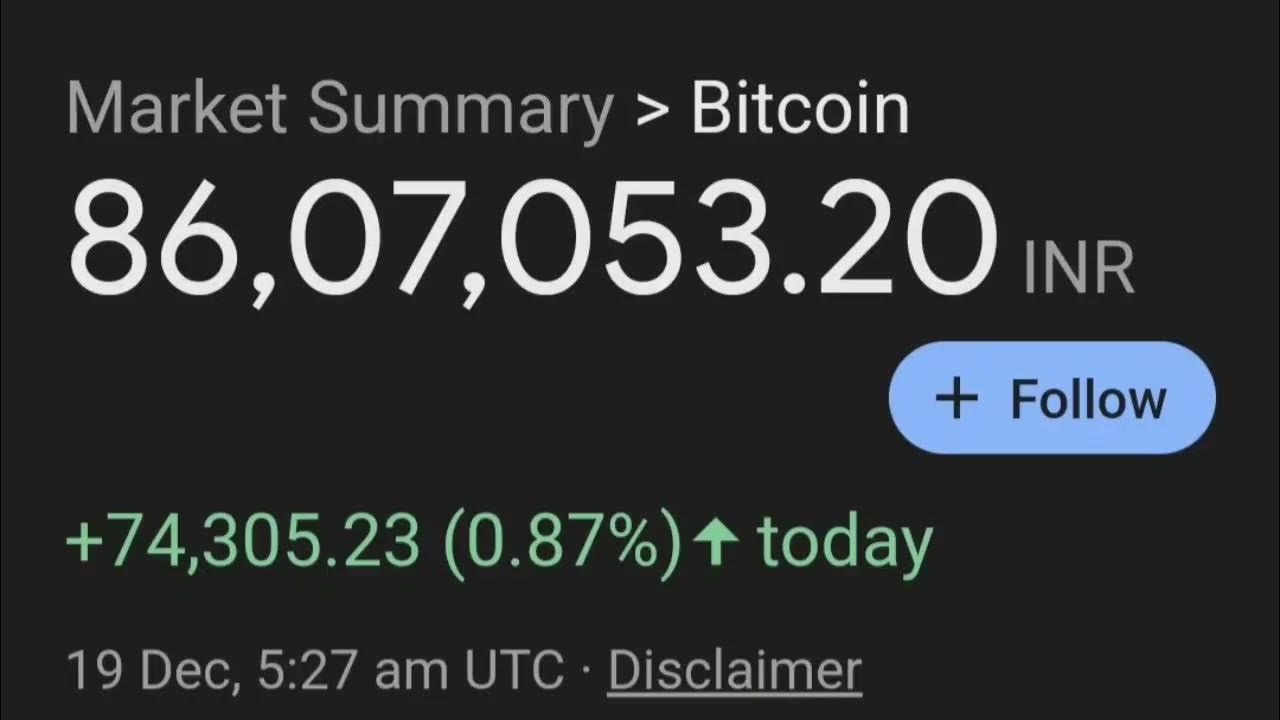The image size is (1280, 720).
Task: Click the word "Market" in the breadcrumb
Action: click(177, 109)
